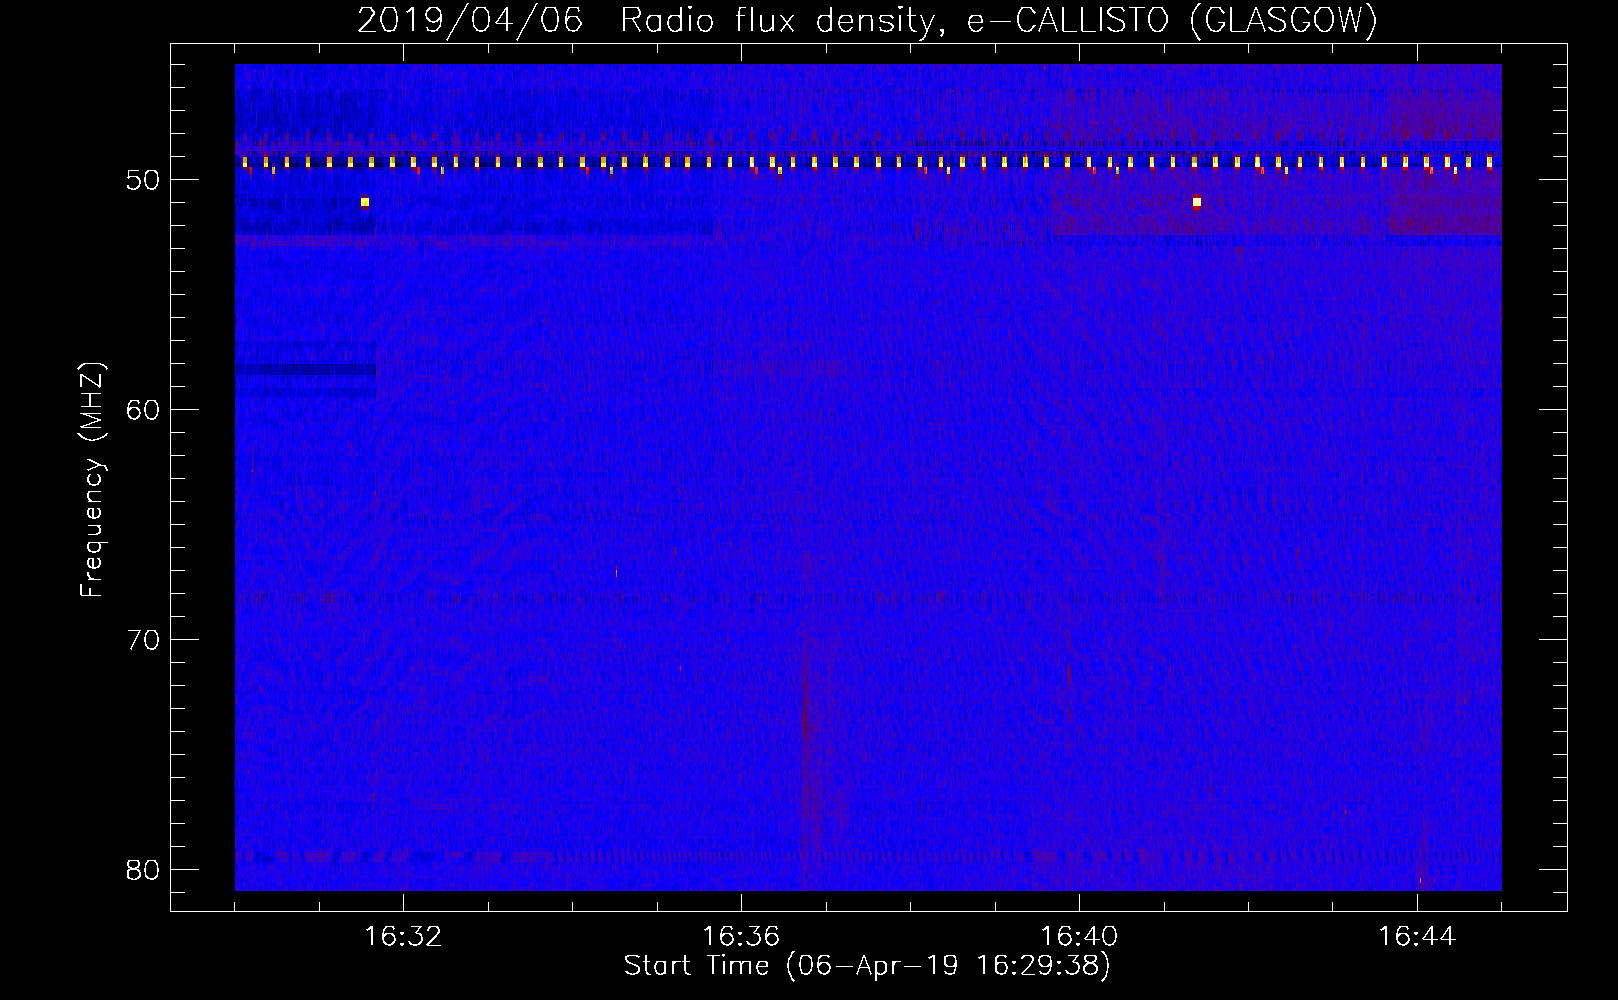Screen dimensions: 1618x1000
Task: Click the plot title "Radio flux density, e-CALLISTO (GLASGOW)"
Action: tap(999, 20)
